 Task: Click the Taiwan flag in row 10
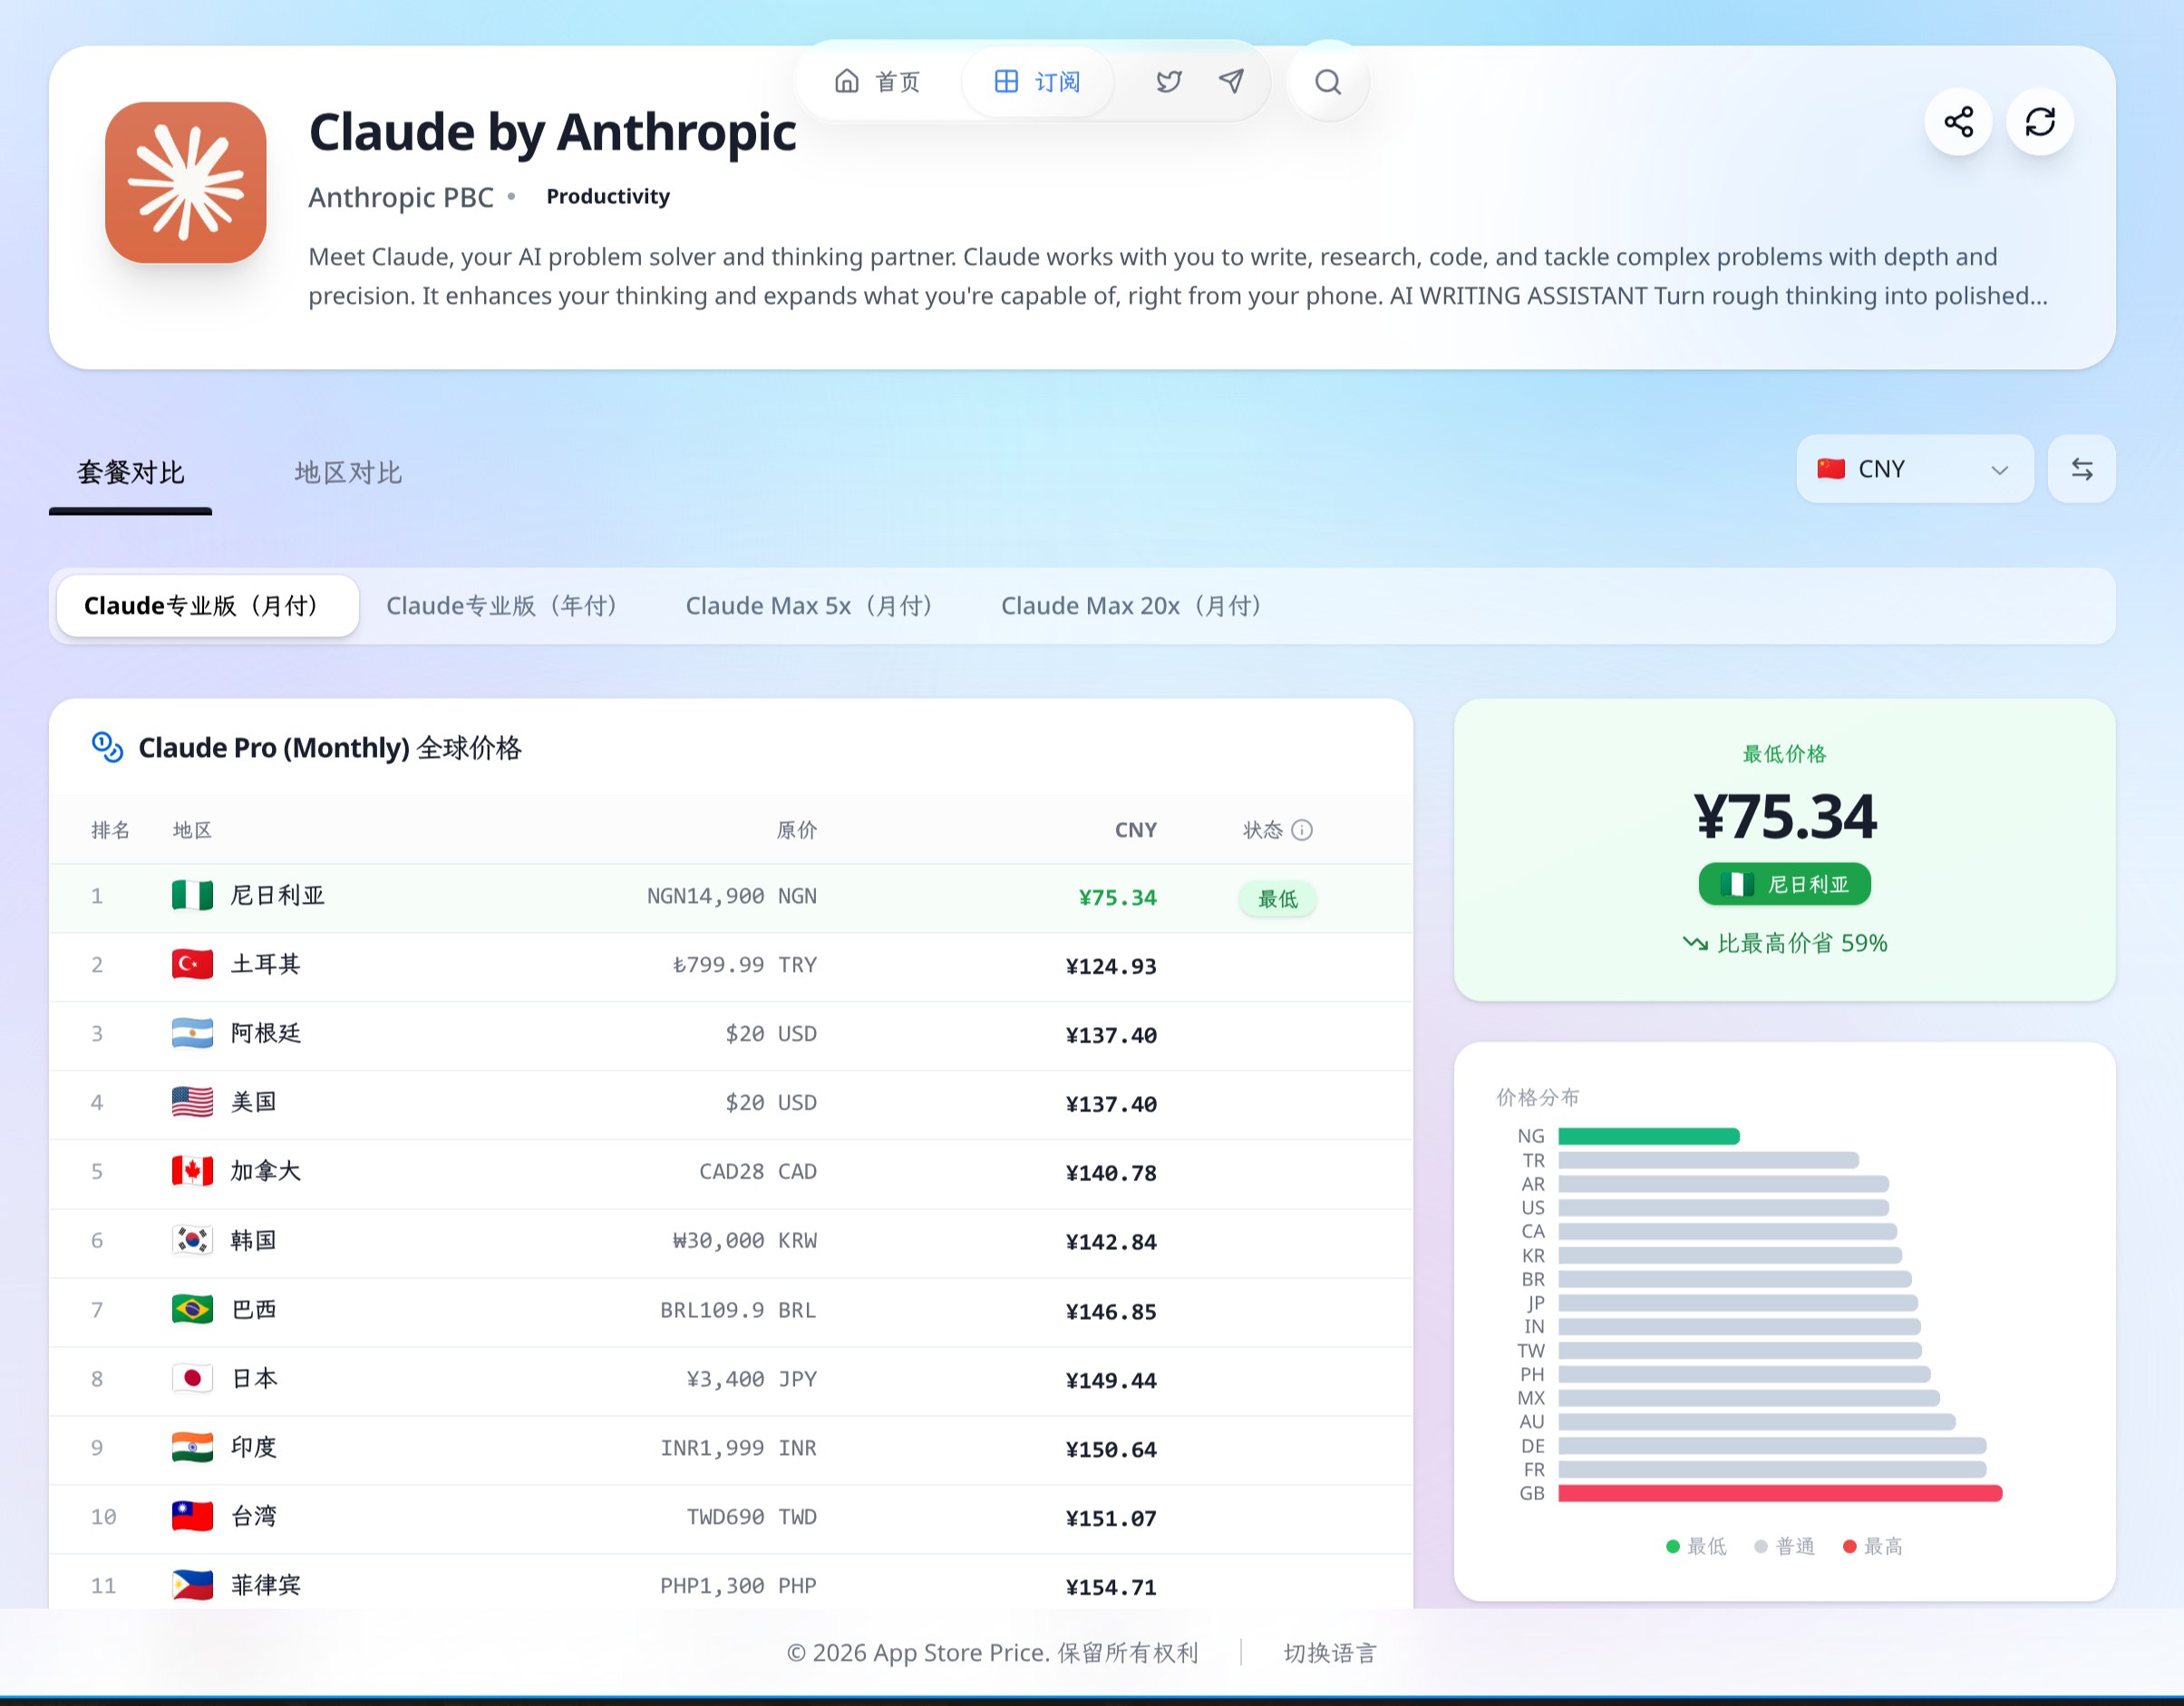pyautogui.click(x=192, y=1516)
